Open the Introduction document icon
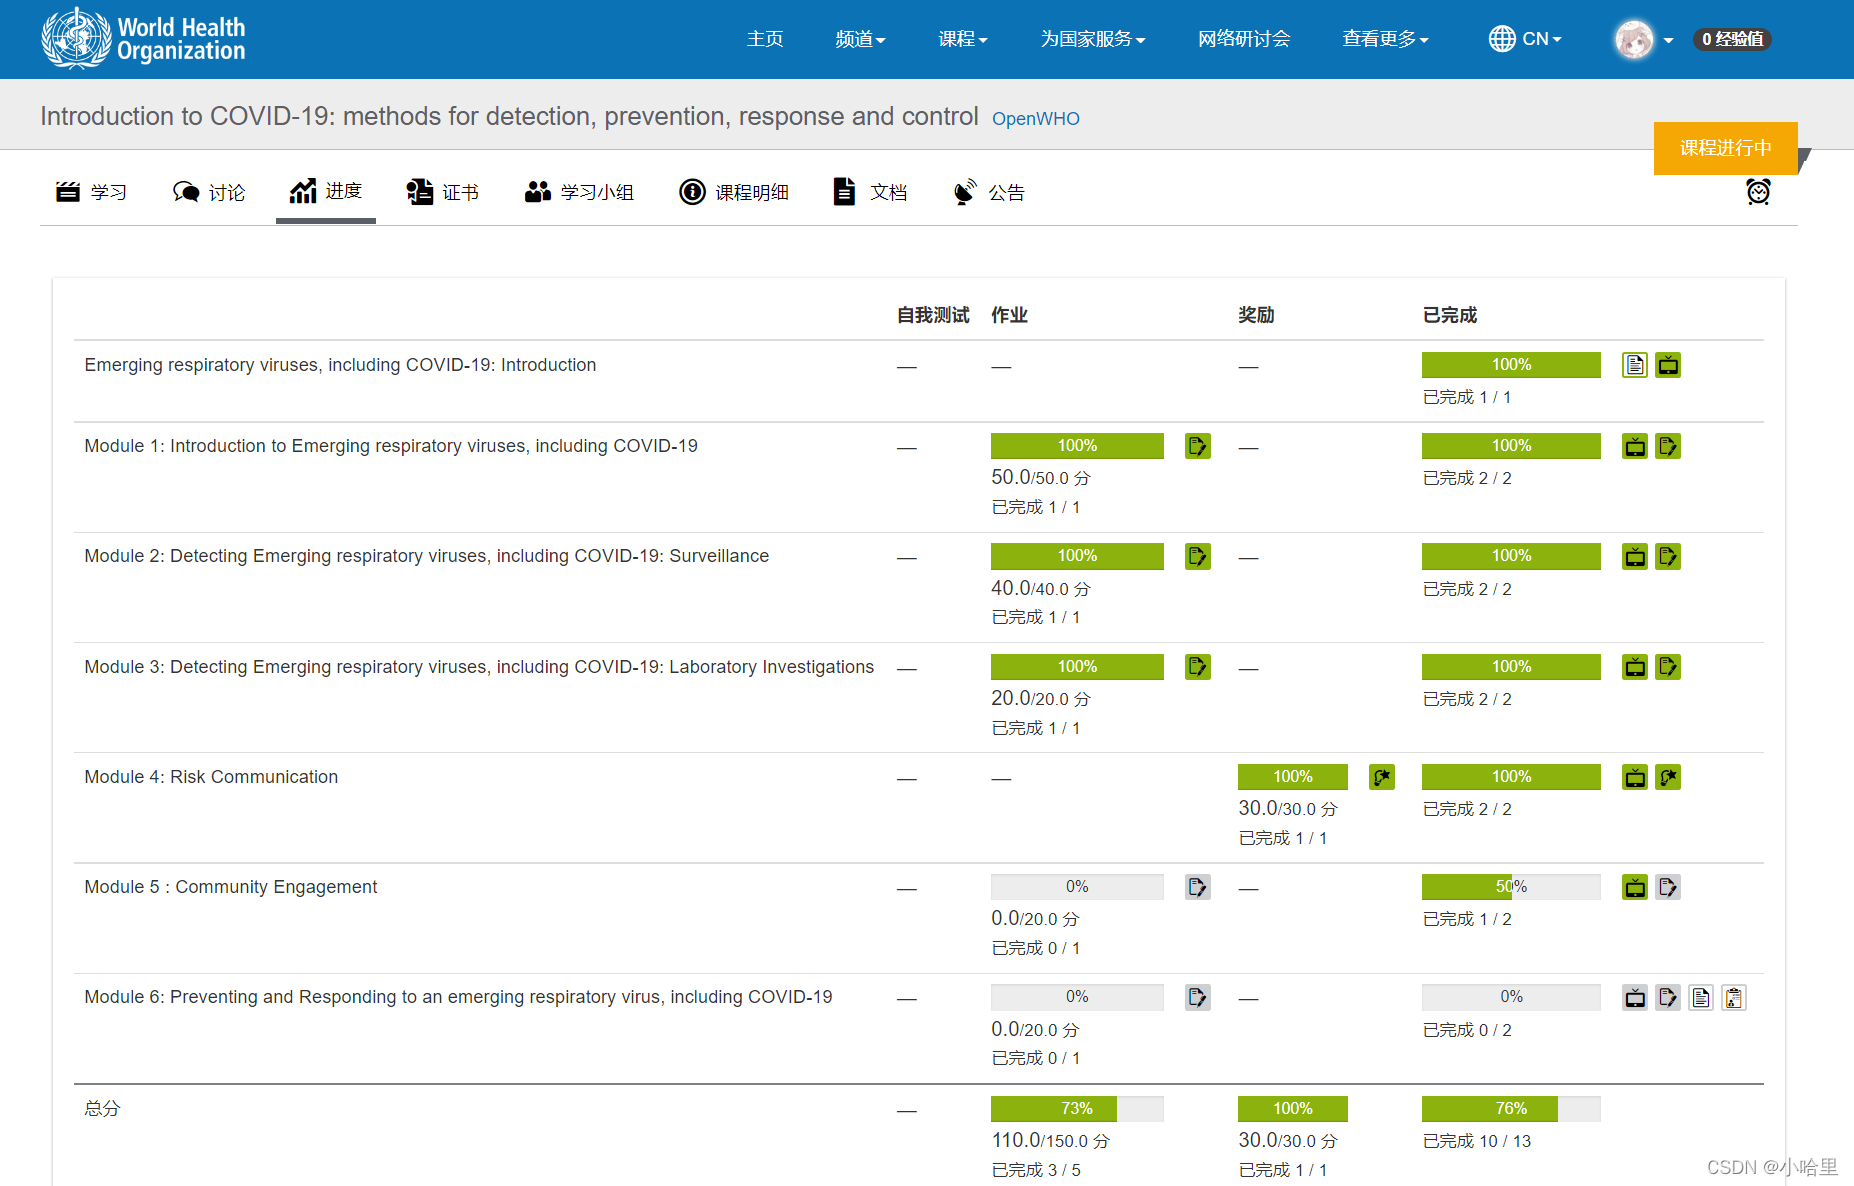This screenshot has height=1186, width=1854. [1635, 364]
